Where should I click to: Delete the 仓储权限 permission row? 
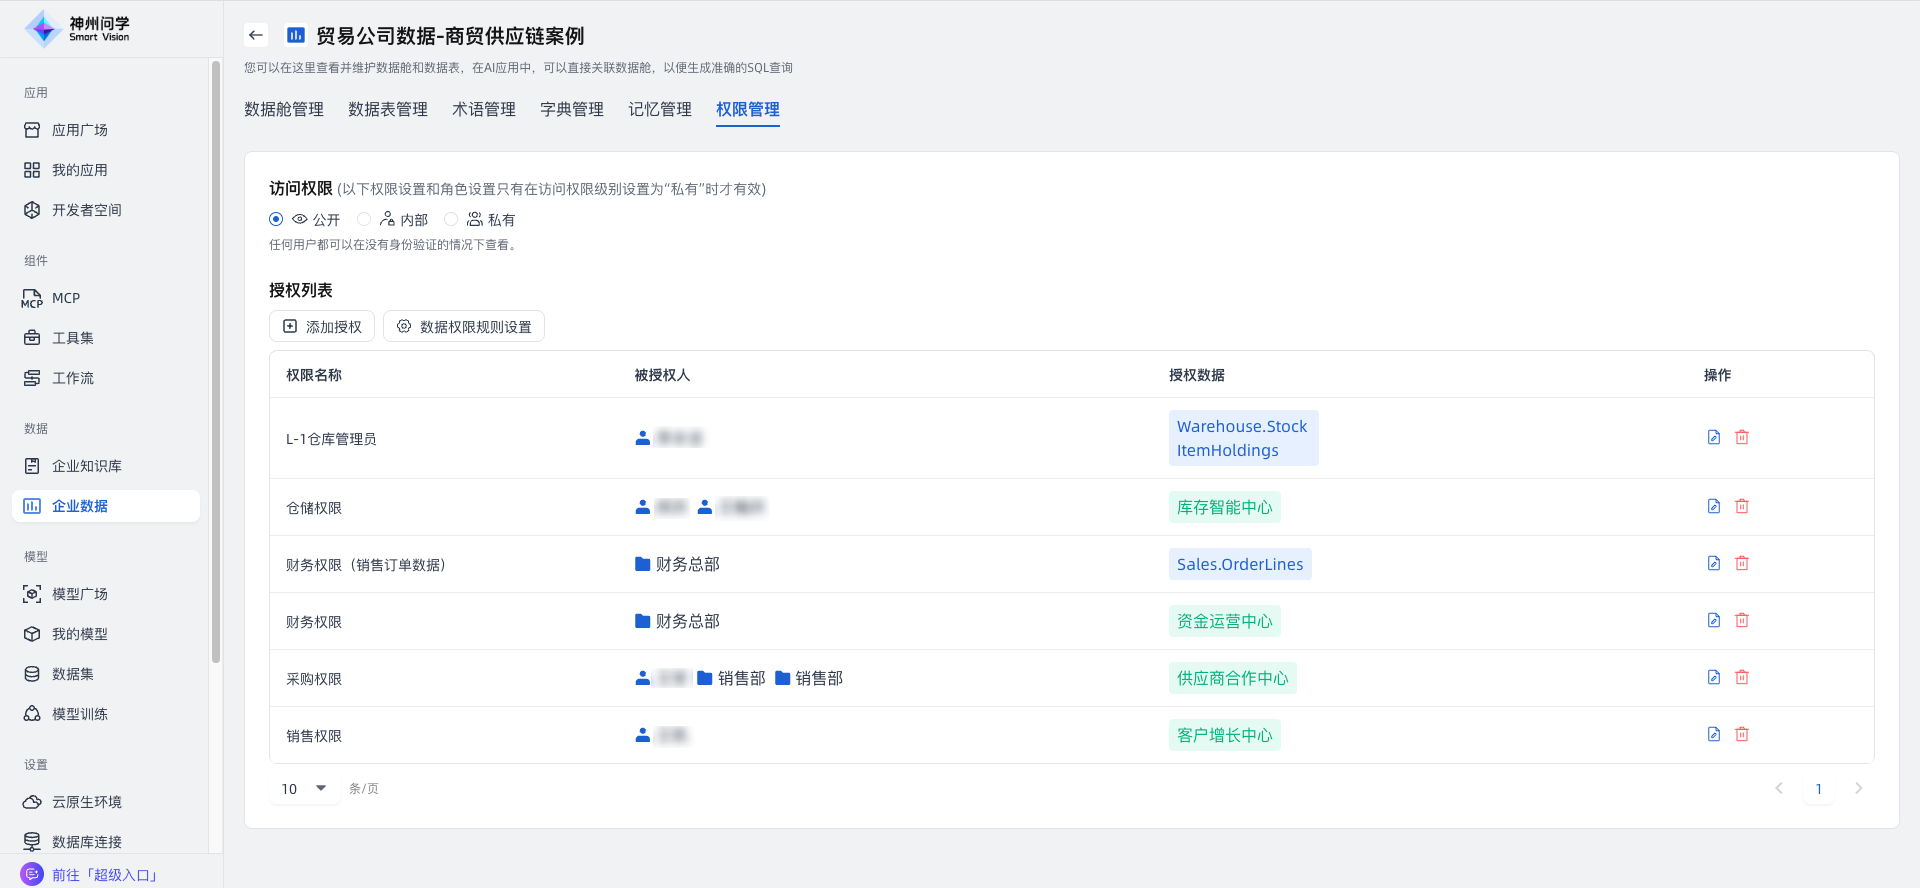point(1741,506)
